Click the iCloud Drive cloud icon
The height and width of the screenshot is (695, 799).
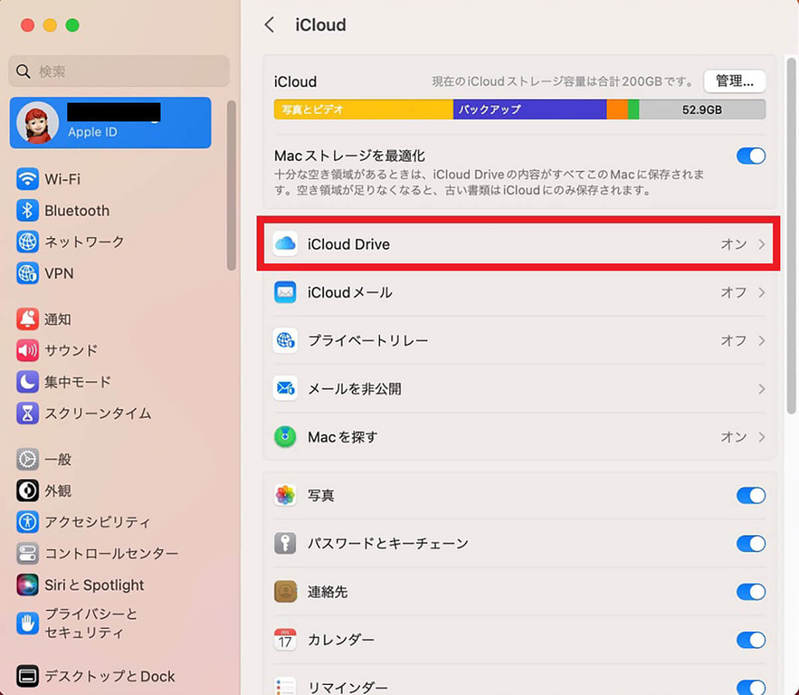click(x=285, y=244)
